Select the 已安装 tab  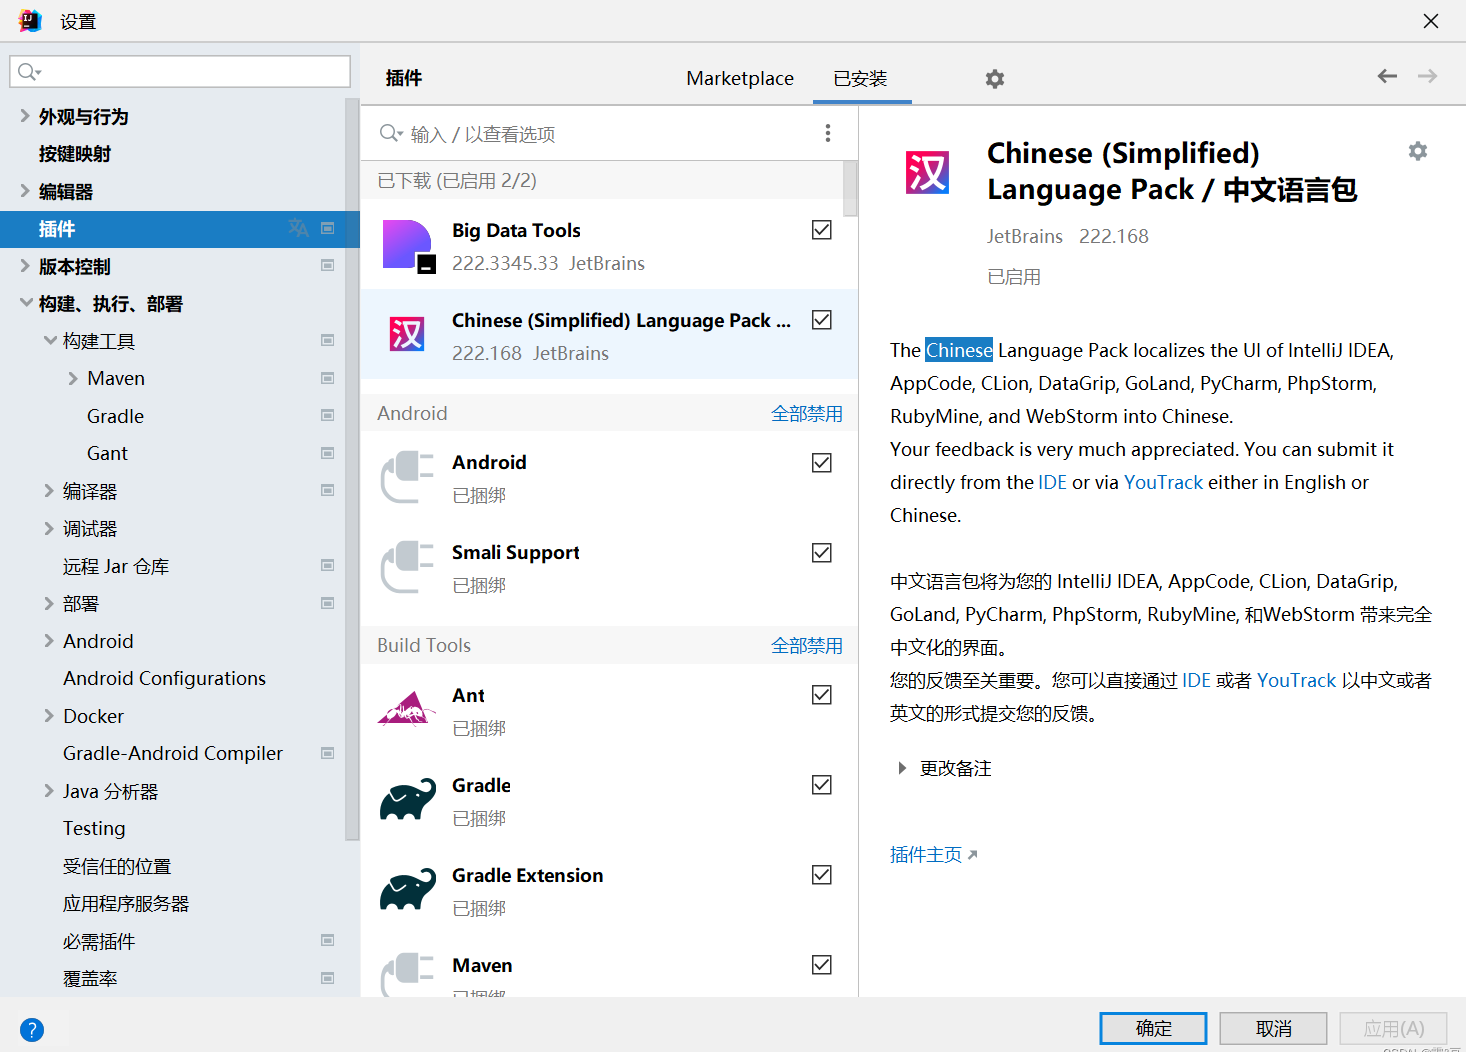point(860,78)
